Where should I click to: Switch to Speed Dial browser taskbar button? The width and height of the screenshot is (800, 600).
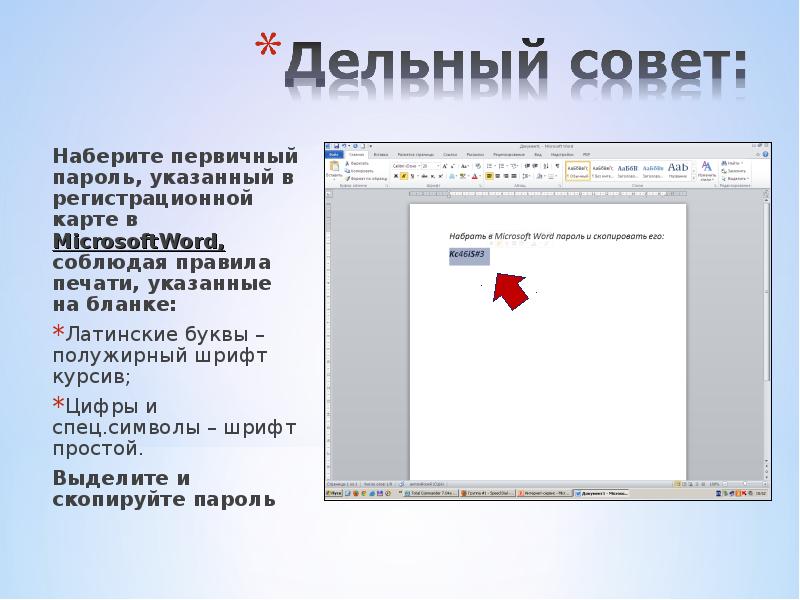[x=487, y=493]
